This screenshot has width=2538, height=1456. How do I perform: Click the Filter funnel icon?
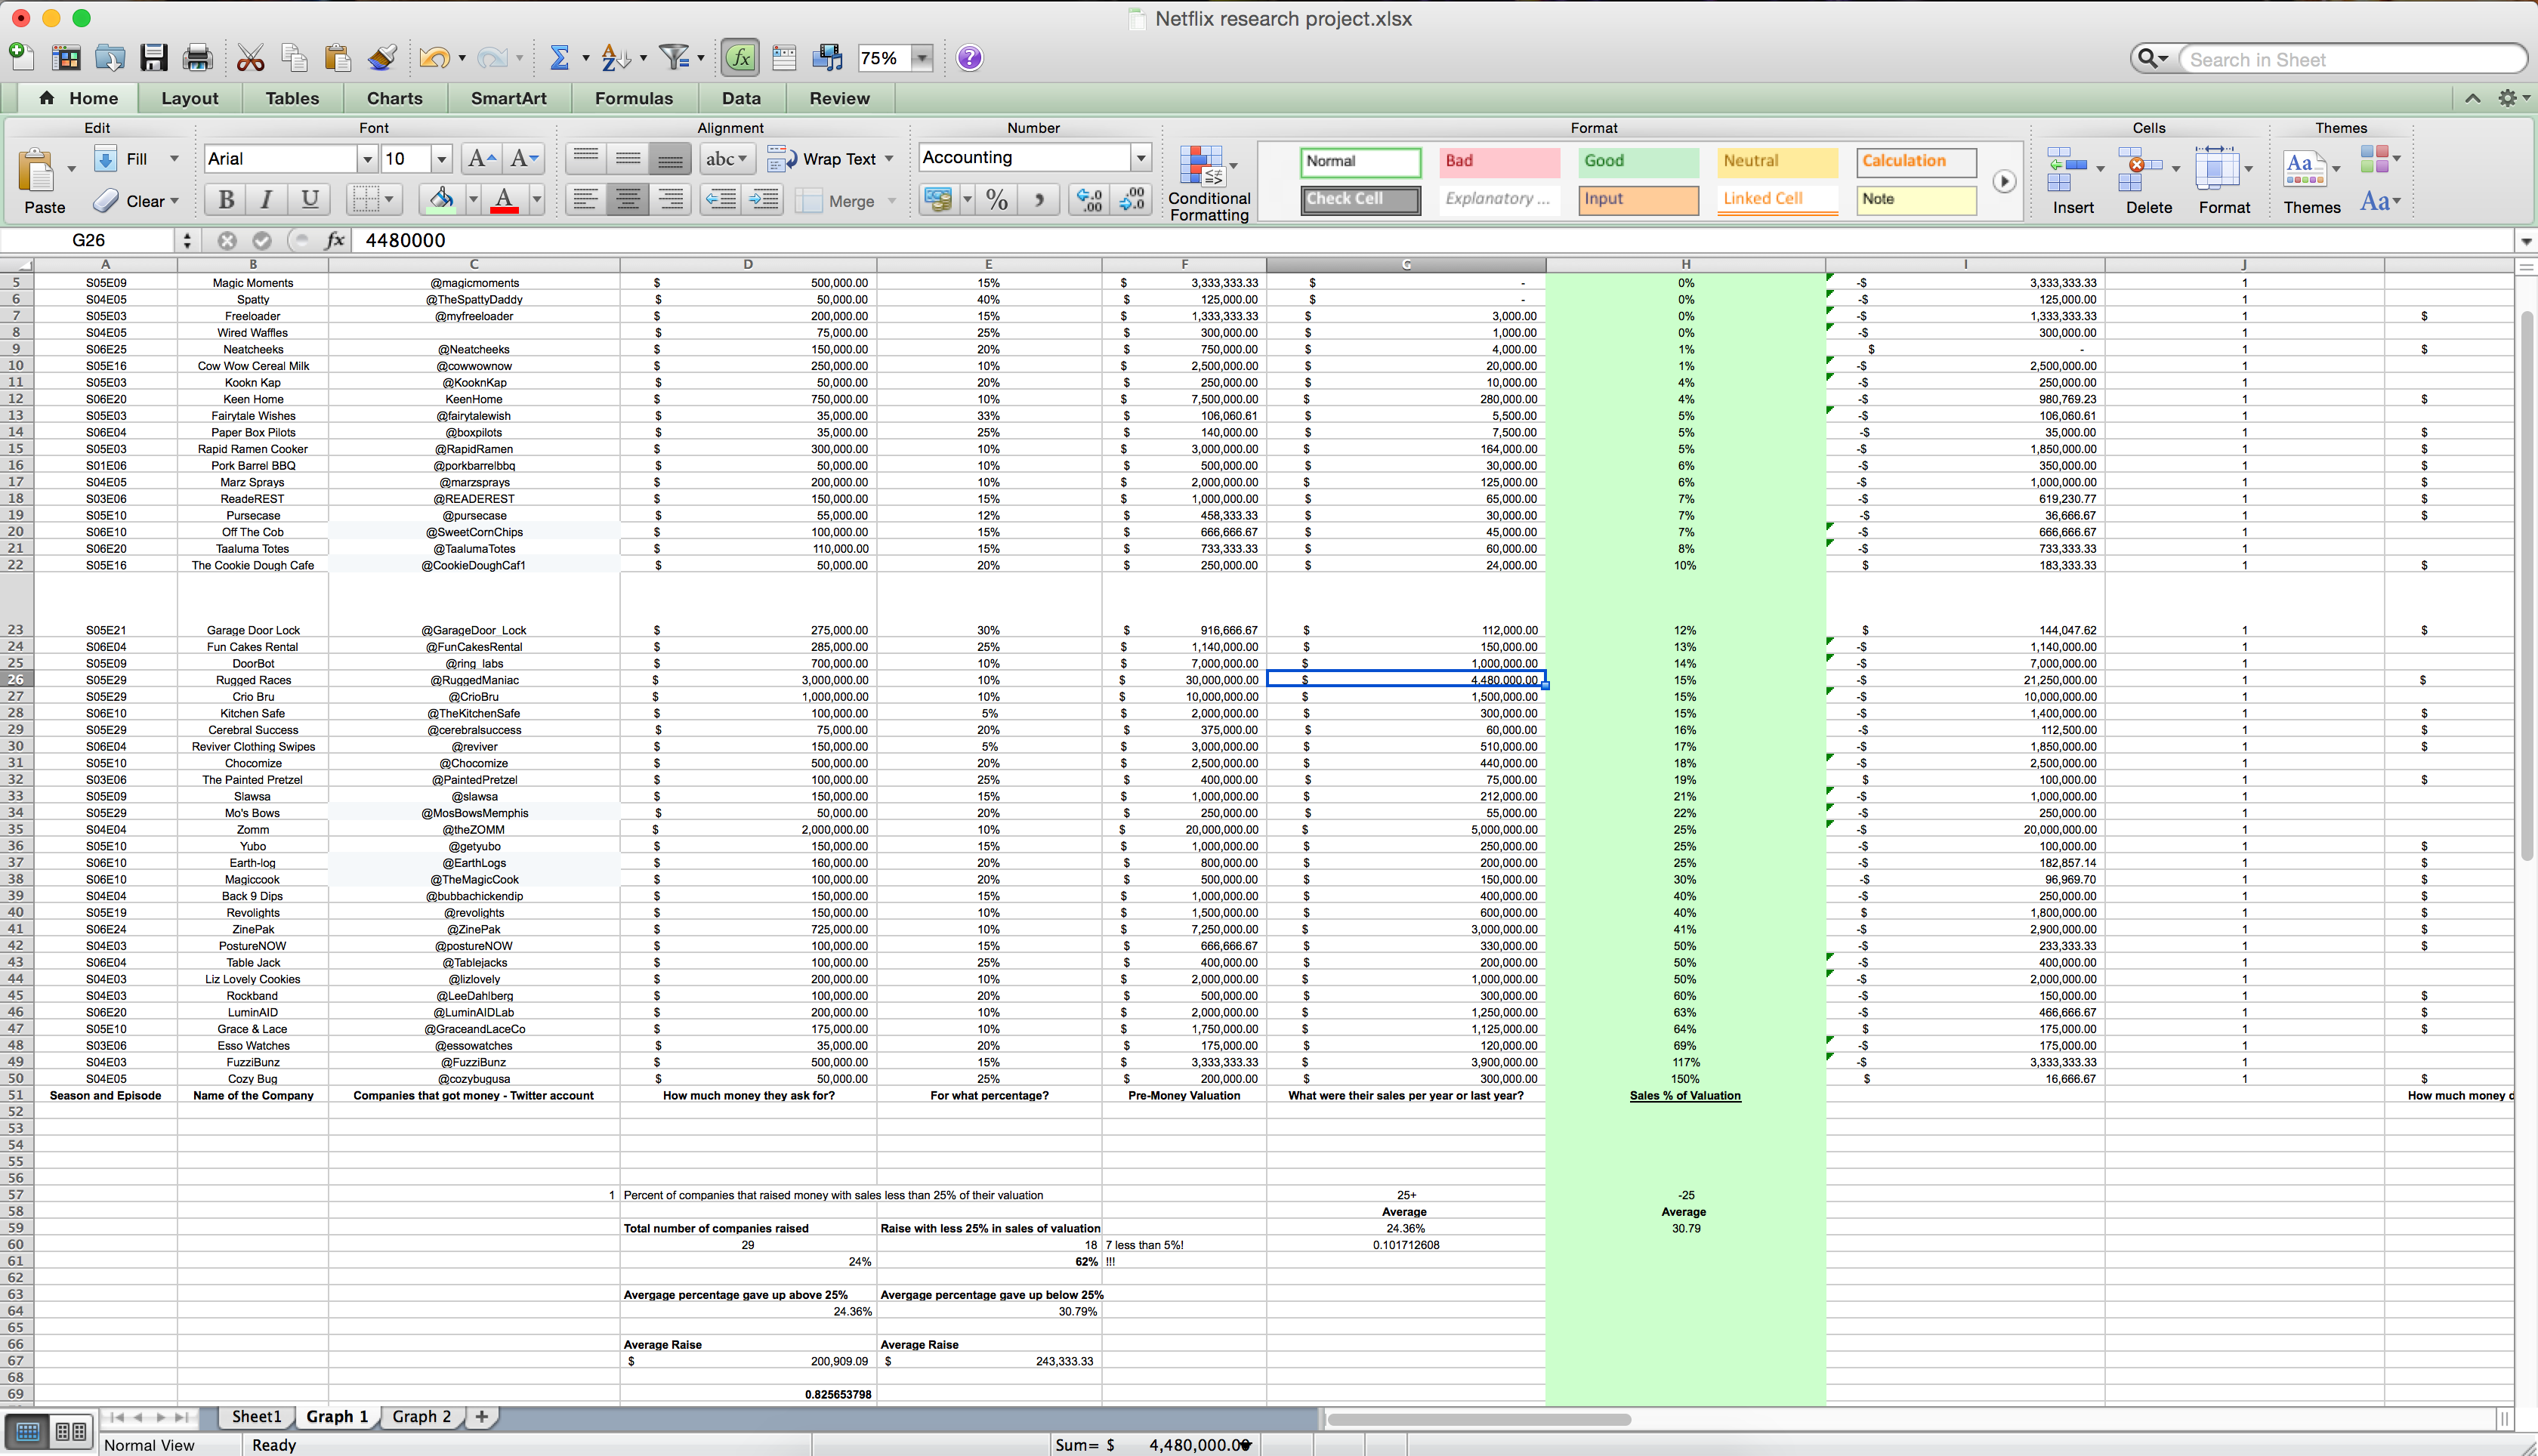tap(675, 58)
